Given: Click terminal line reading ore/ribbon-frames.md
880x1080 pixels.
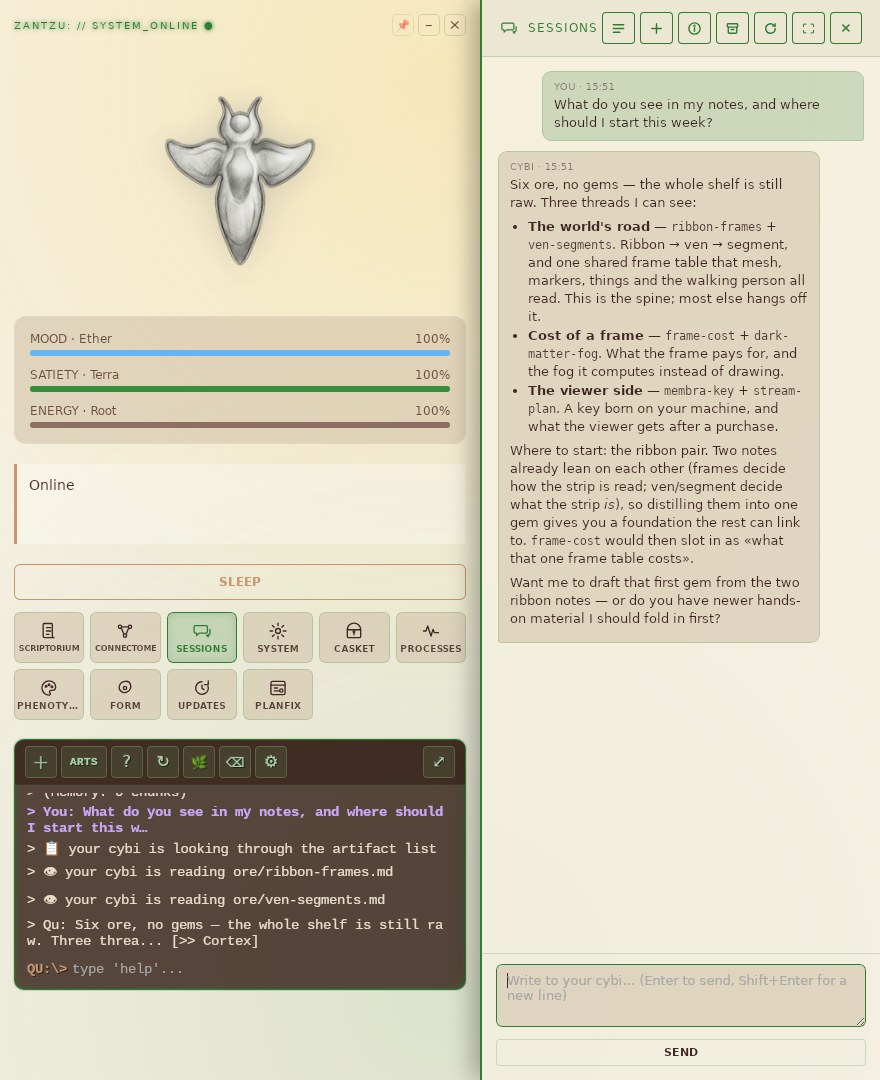Looking at the screenshot, I should click(x=210, y=872).
